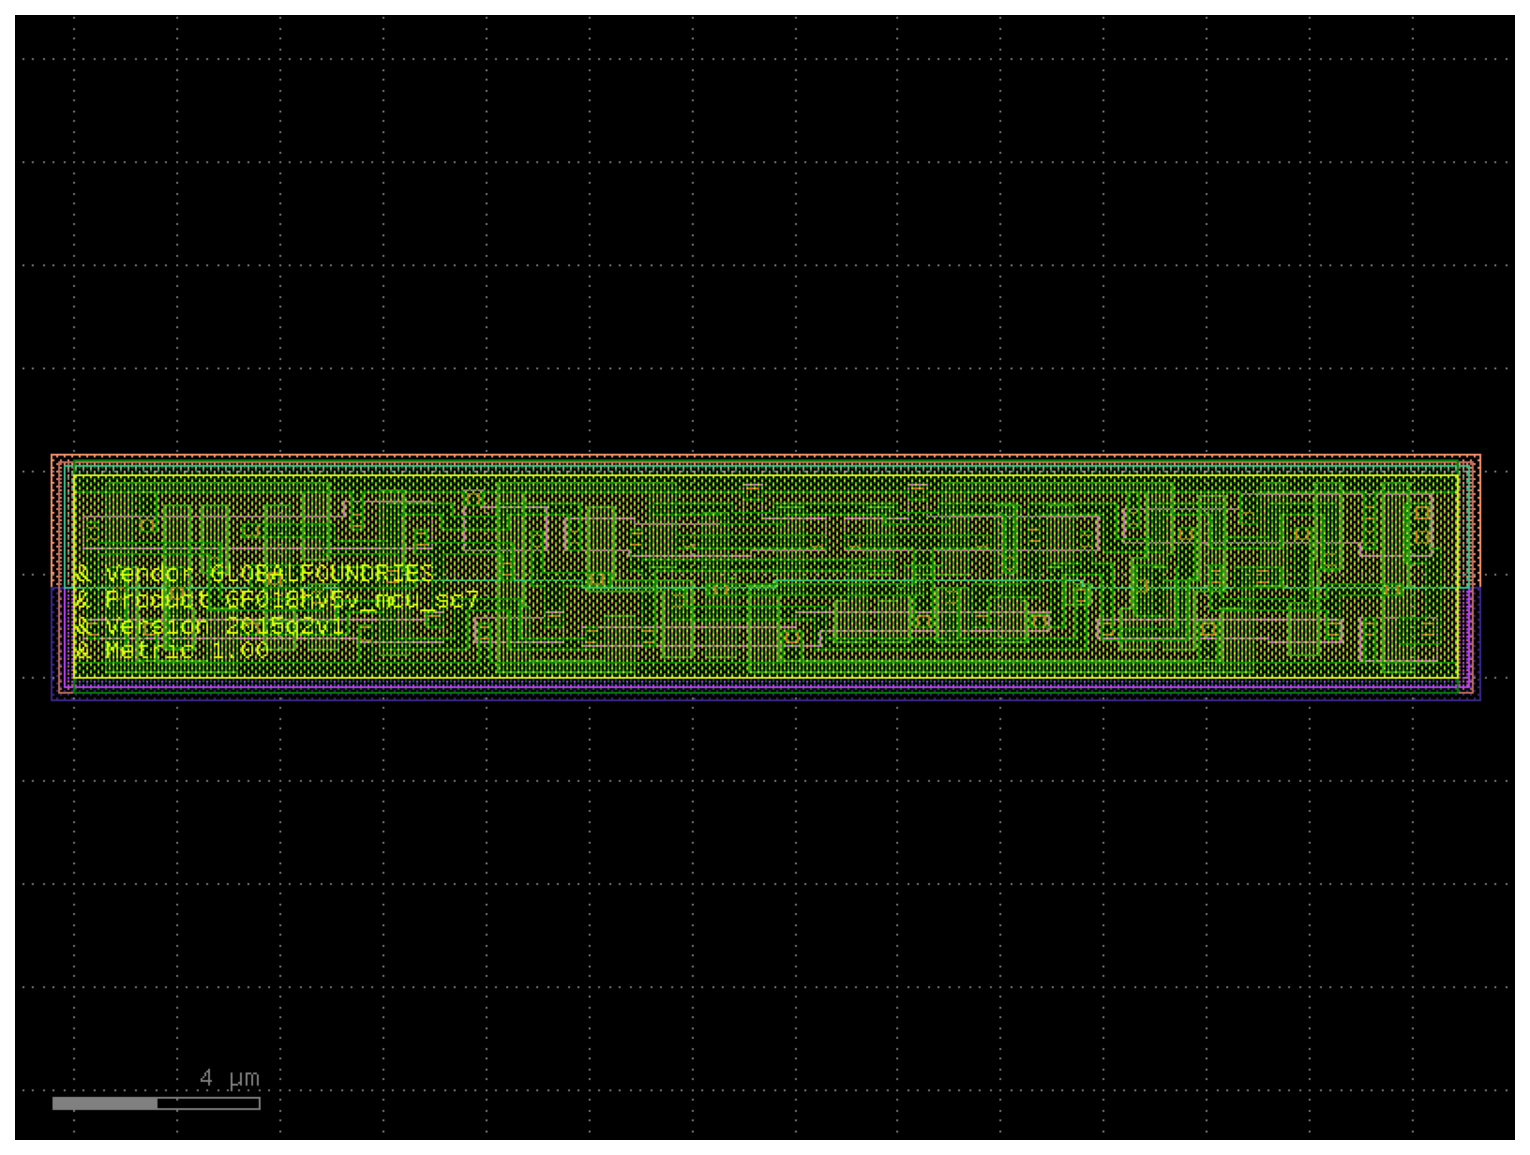This screenshot has width=1530, height=1155.
Task: Select the 'Version: 2015q2v1' text label
Action: pyautogui.click(x=210, y=625)
